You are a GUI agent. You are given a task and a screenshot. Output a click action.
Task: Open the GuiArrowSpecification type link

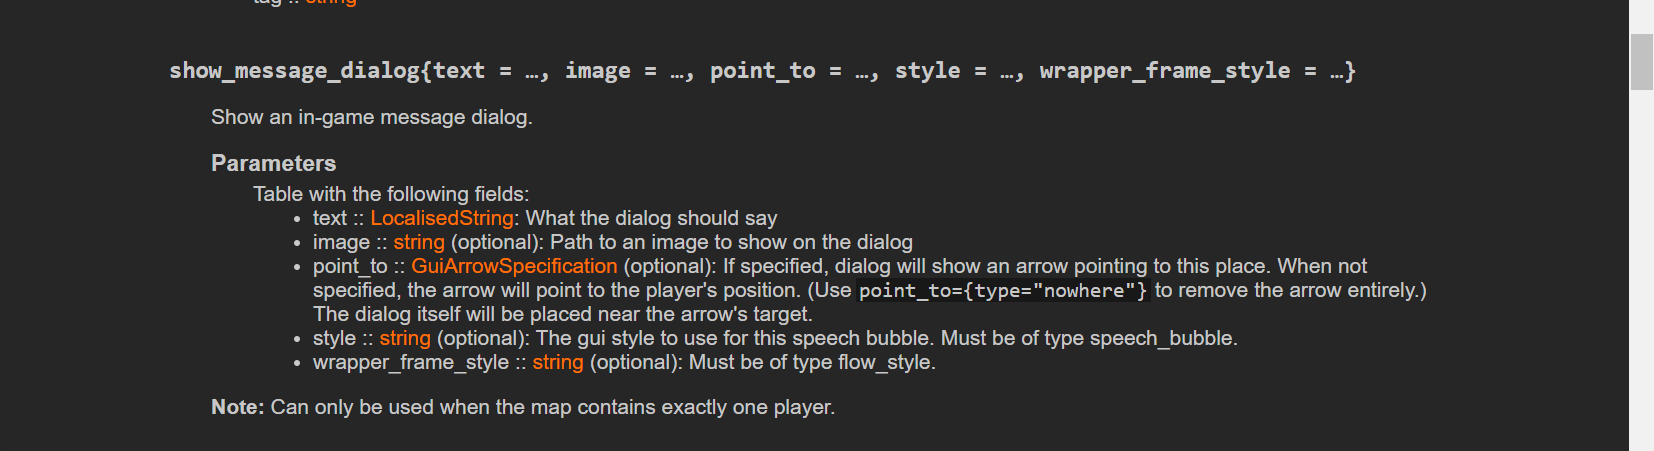pyautogui.click(x=514, y=266)
